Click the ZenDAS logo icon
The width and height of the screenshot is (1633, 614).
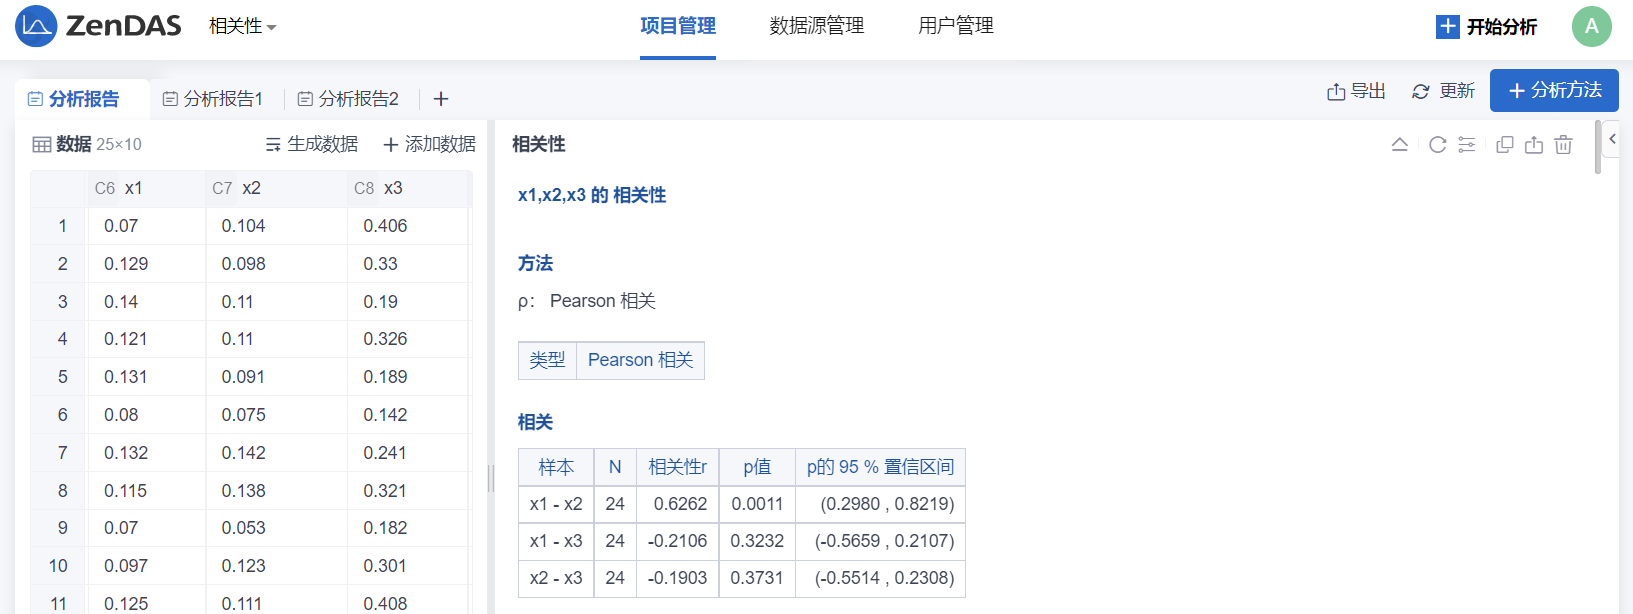(36, 26)
